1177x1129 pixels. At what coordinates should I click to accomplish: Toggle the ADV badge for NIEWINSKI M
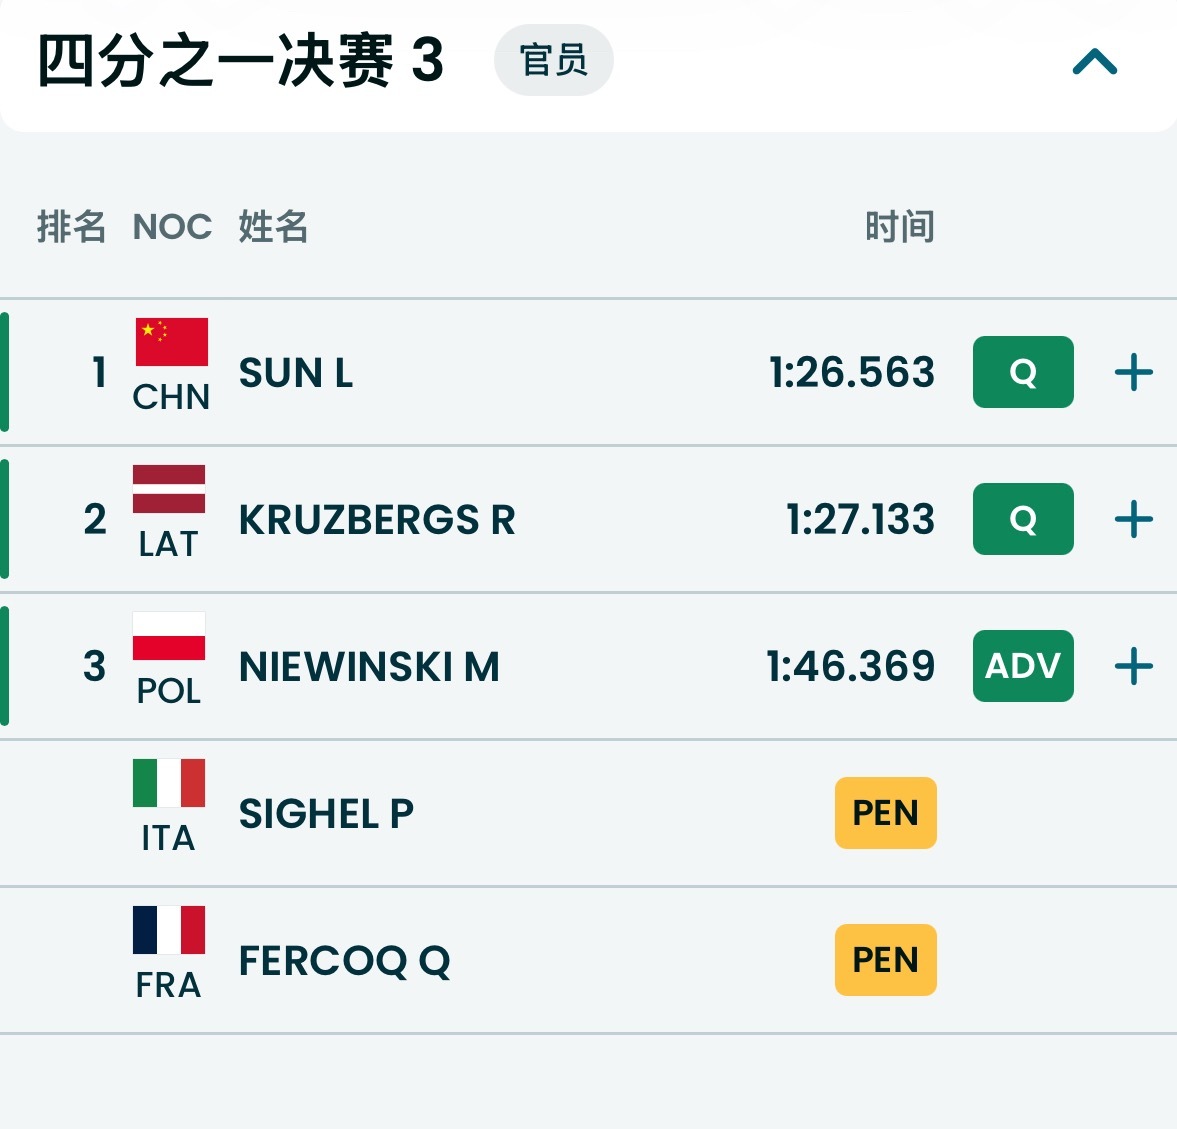(x=1022, y=666)
